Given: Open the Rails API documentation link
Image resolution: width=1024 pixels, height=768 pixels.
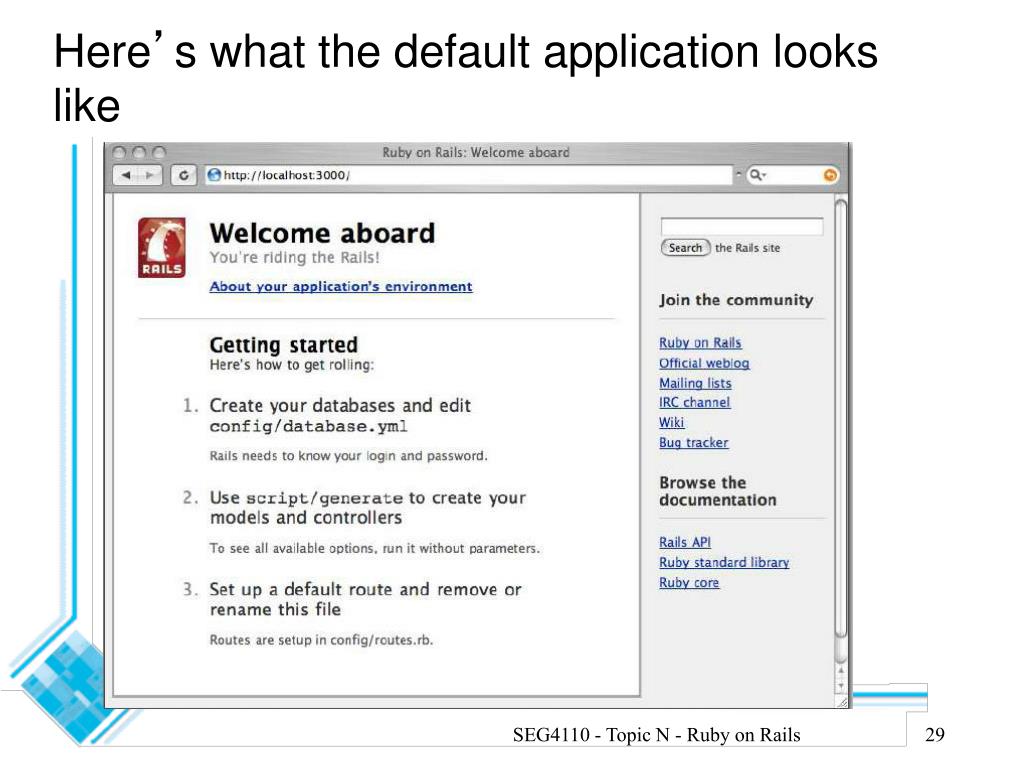Looking at the screenshot, I should [x=684, y=543].
